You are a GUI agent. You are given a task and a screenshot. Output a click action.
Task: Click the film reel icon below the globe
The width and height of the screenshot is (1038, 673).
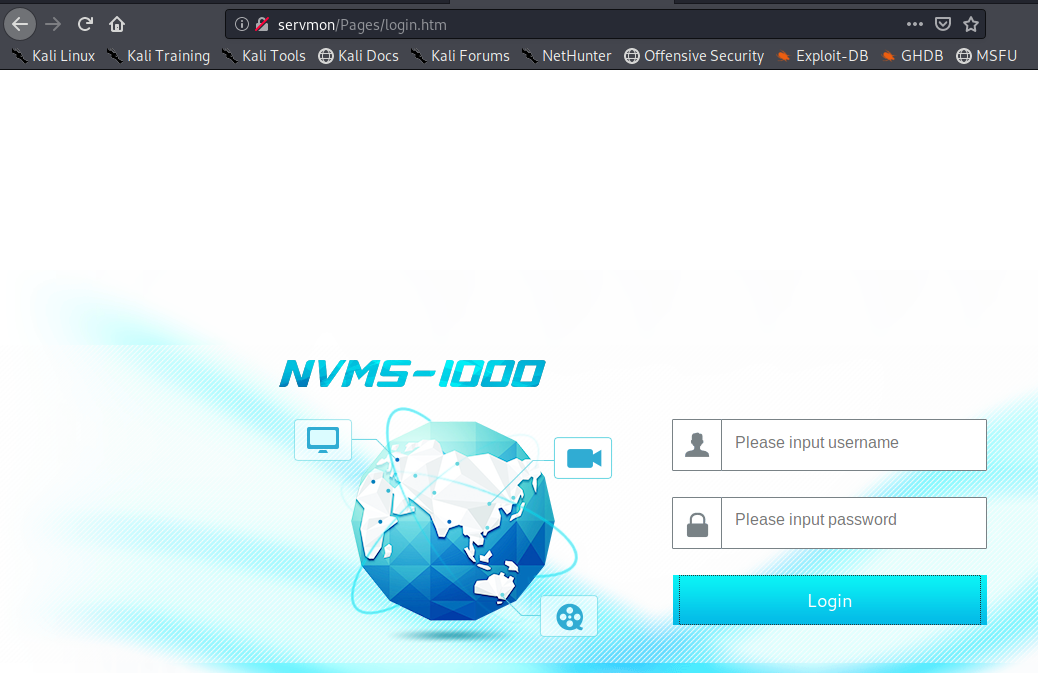[x=569, y=616]
